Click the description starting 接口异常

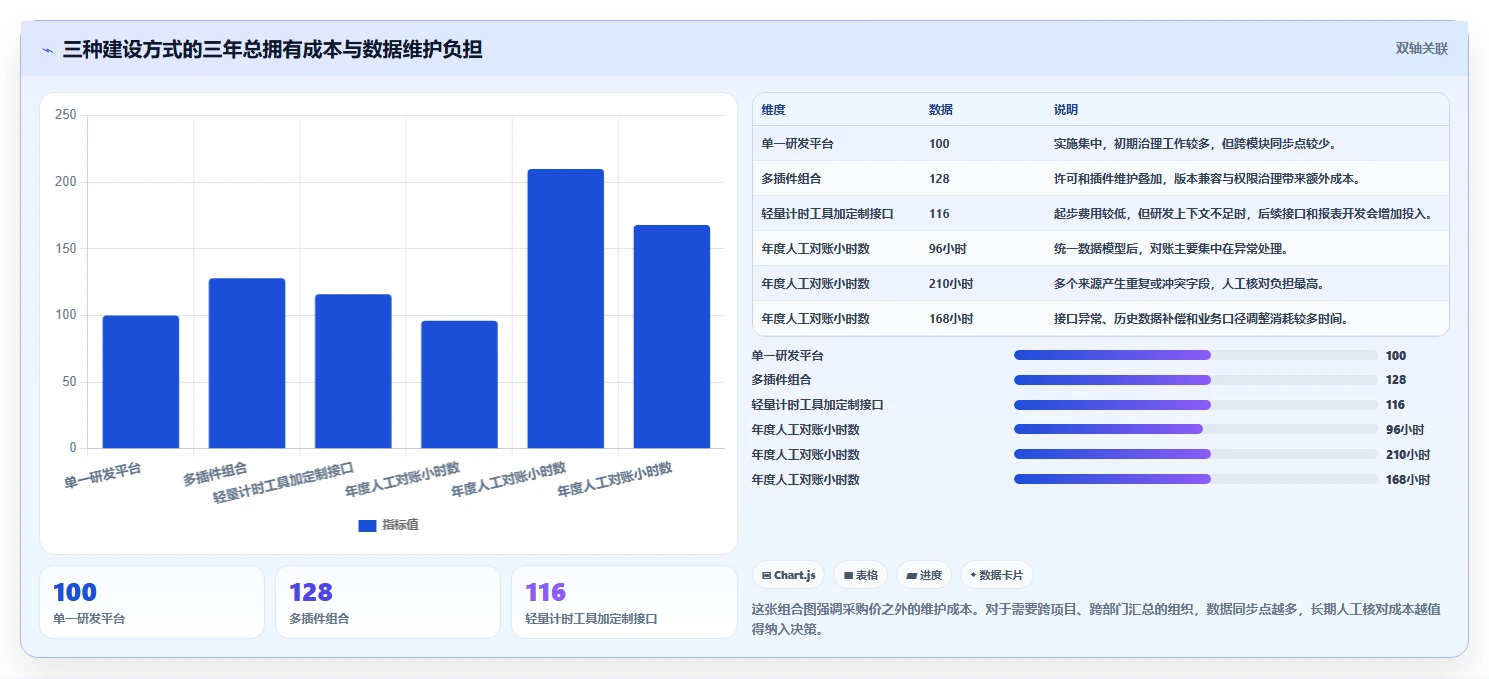point(1201,319)
